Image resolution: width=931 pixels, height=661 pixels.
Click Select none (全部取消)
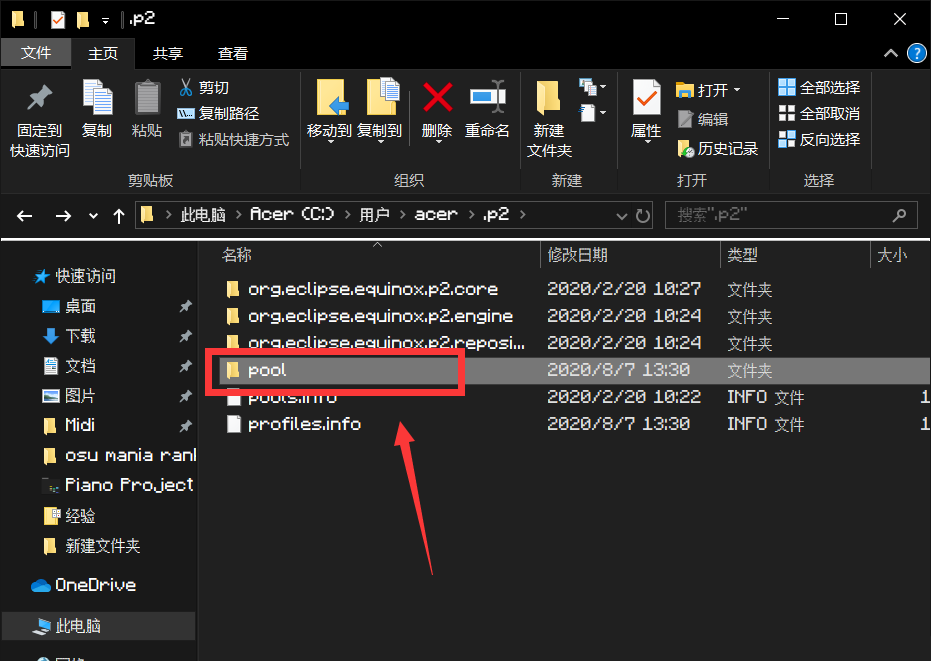(819, 113)
